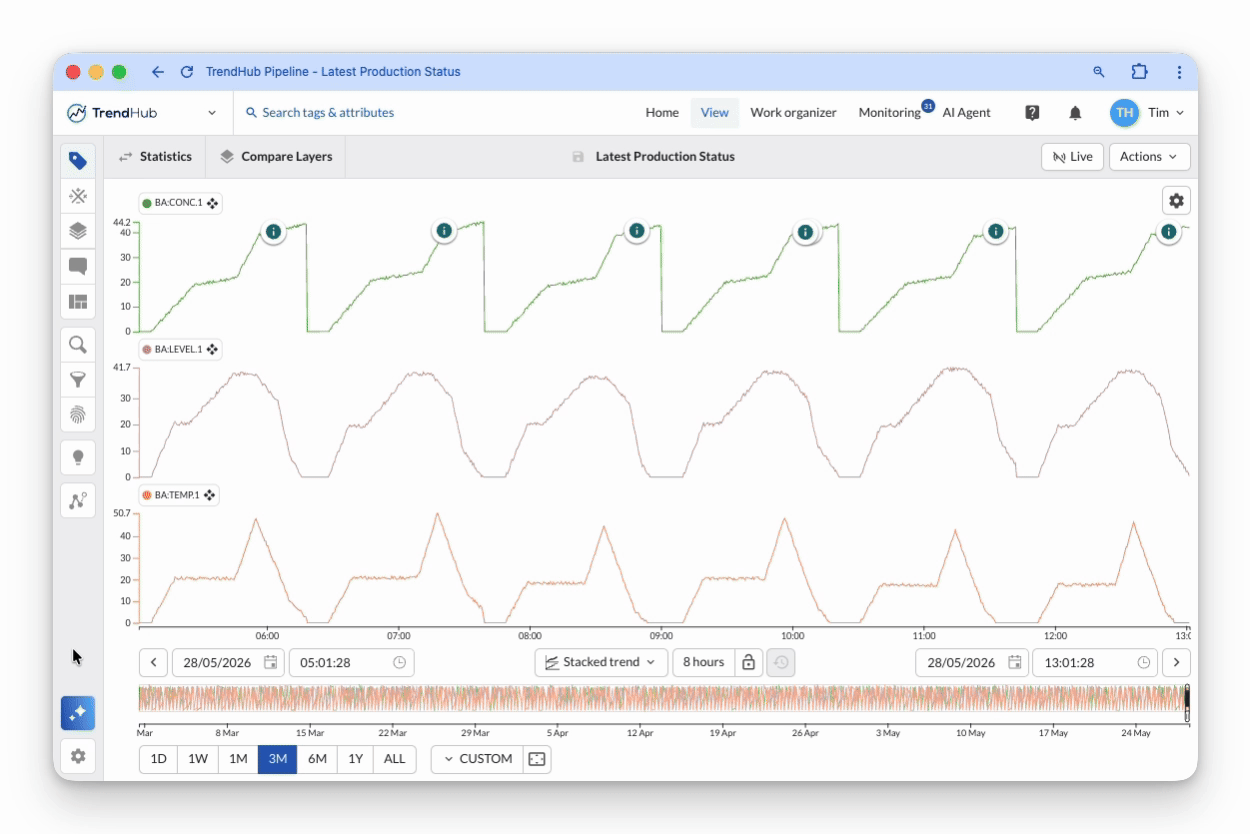Image resolution: width=1250 pixels, height=834 pixels.
Task: Step the time window backward
Action: [x=153, y=662]
